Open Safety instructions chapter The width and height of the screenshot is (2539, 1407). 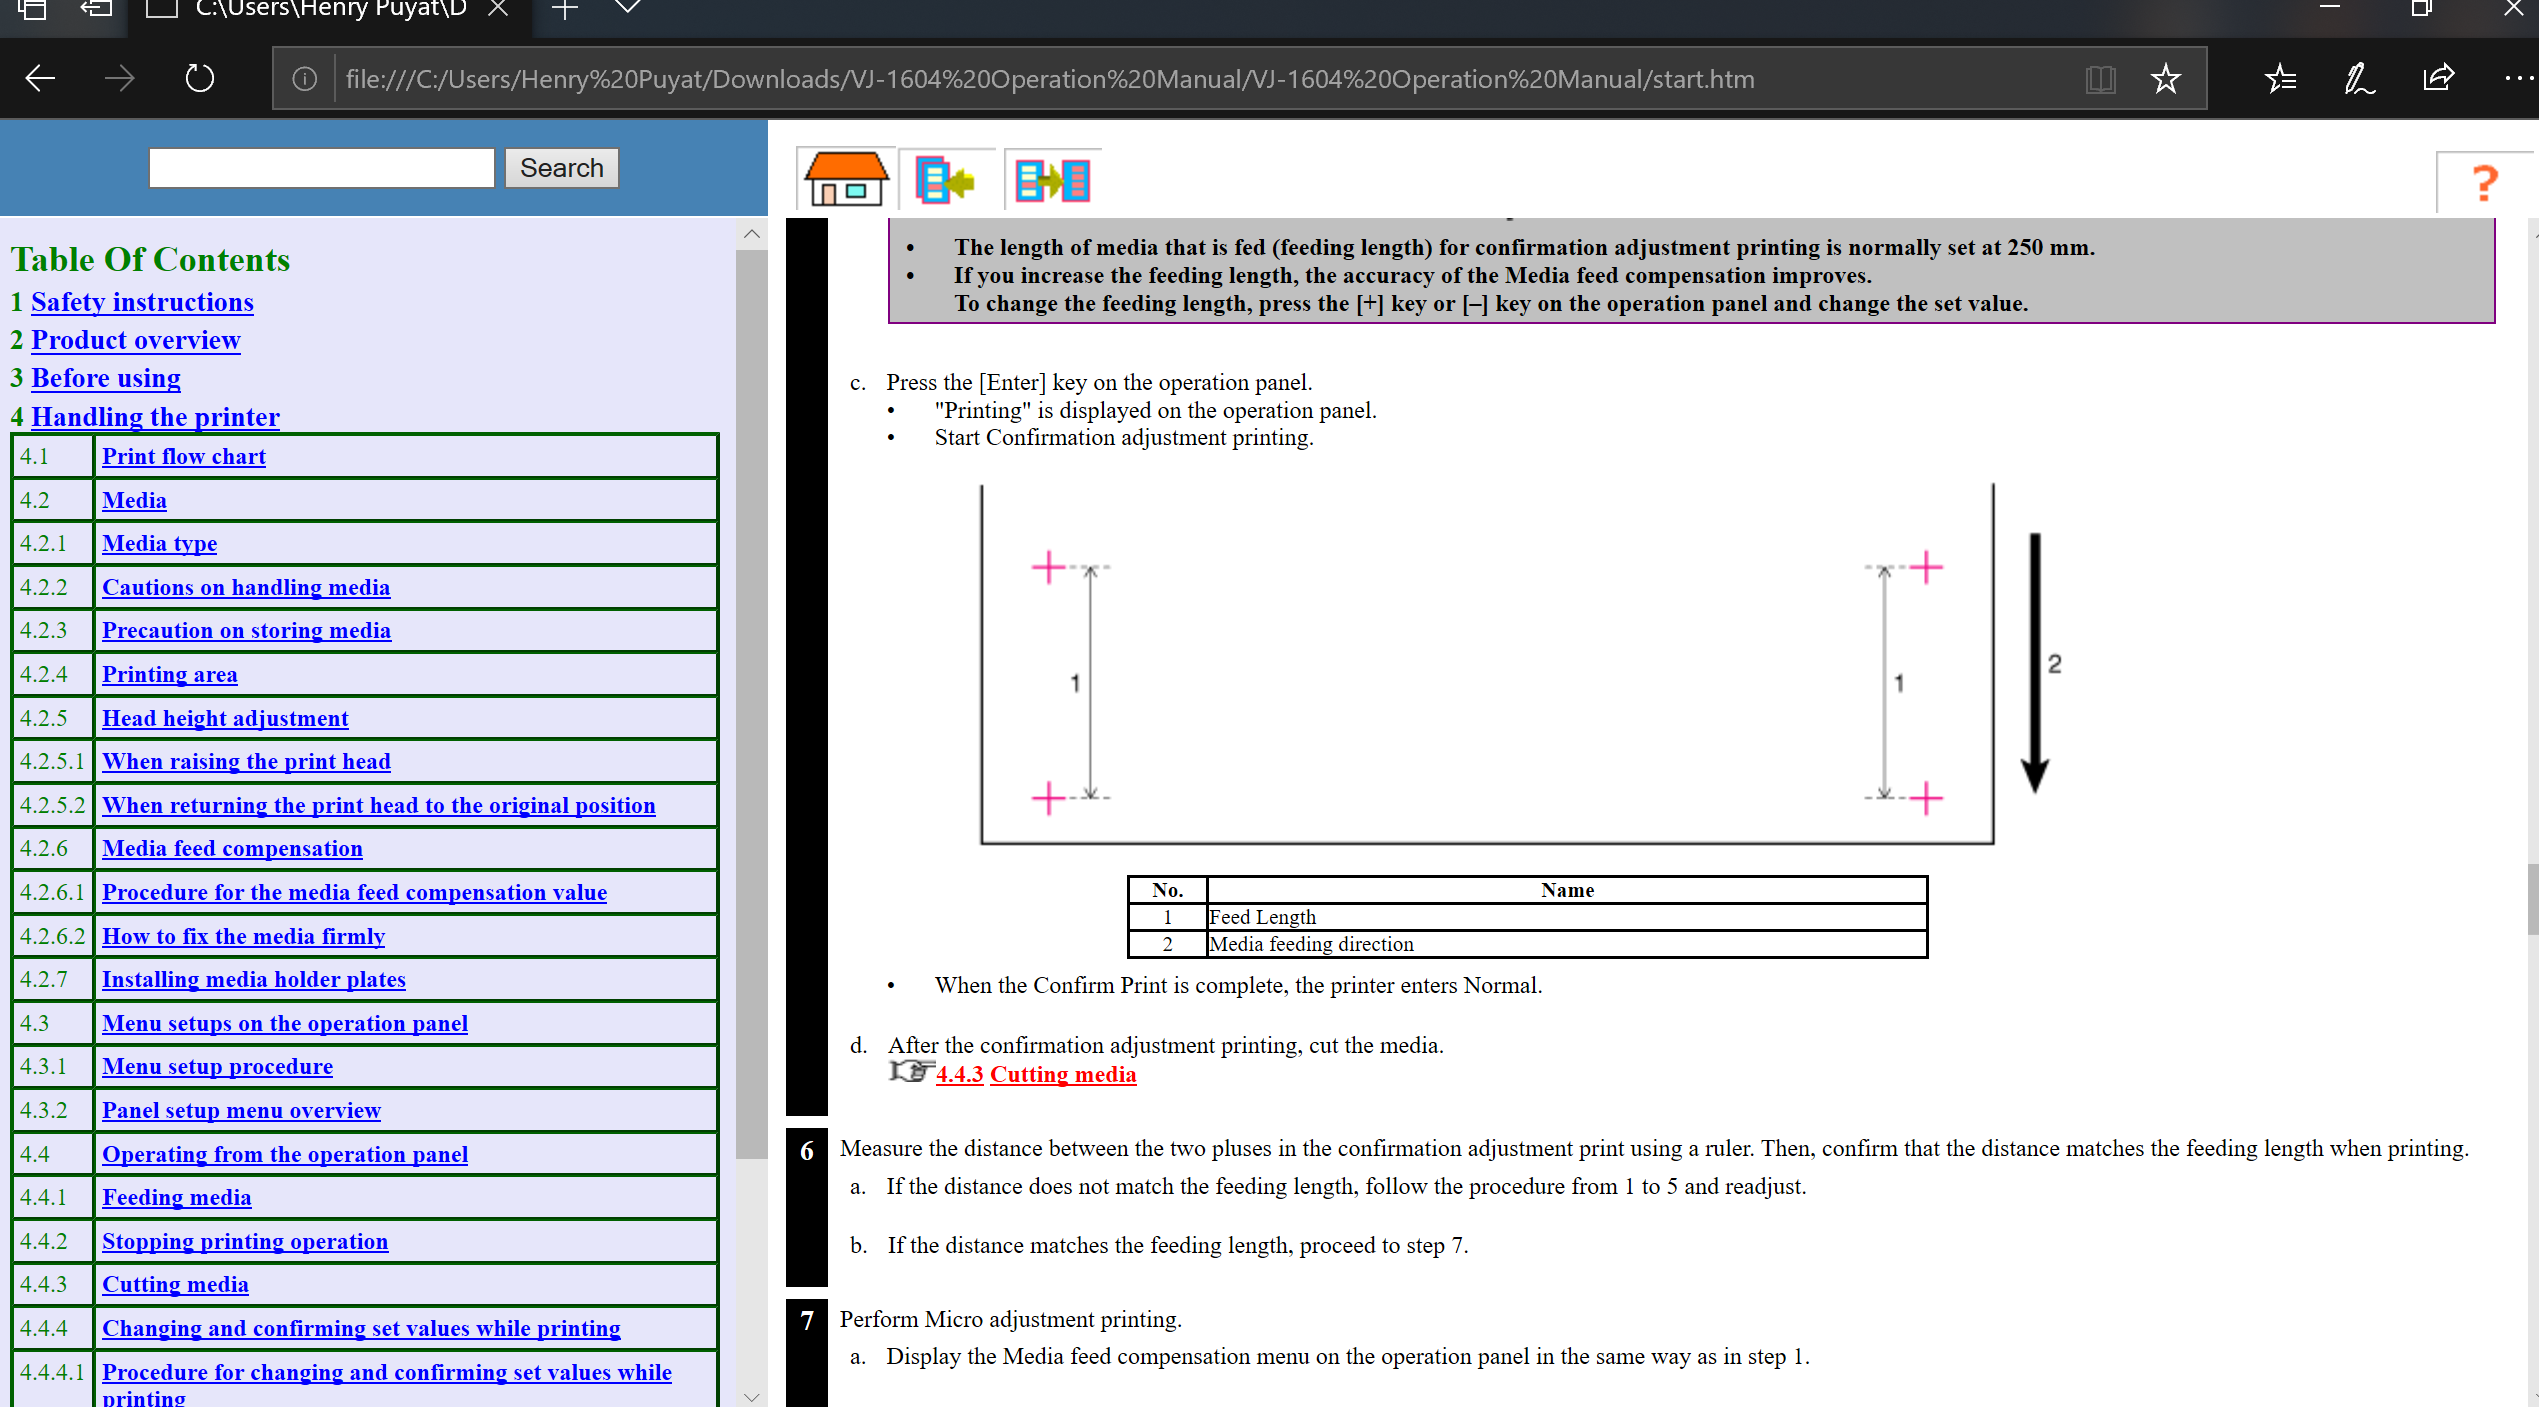click(142, 302)
